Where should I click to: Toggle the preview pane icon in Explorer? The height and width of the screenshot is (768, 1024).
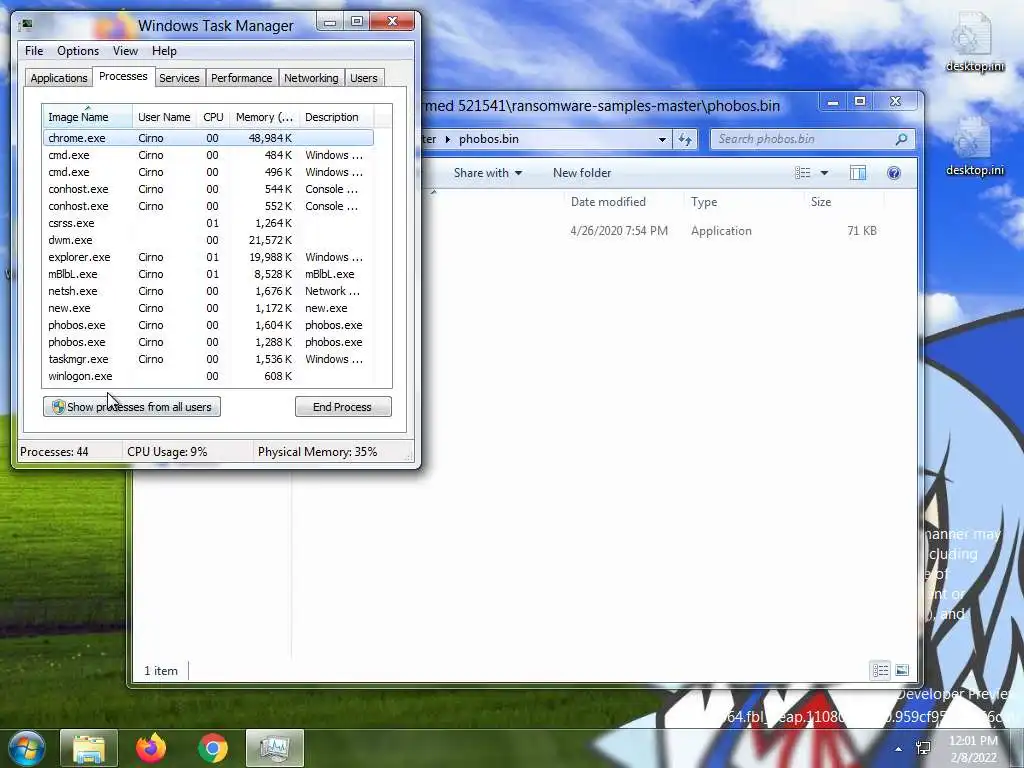pos(857,173)
